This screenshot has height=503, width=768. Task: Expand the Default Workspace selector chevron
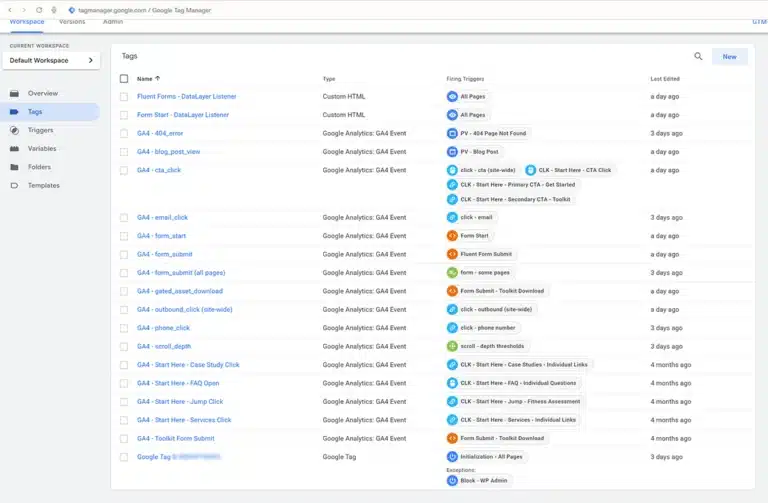point(91,60)
